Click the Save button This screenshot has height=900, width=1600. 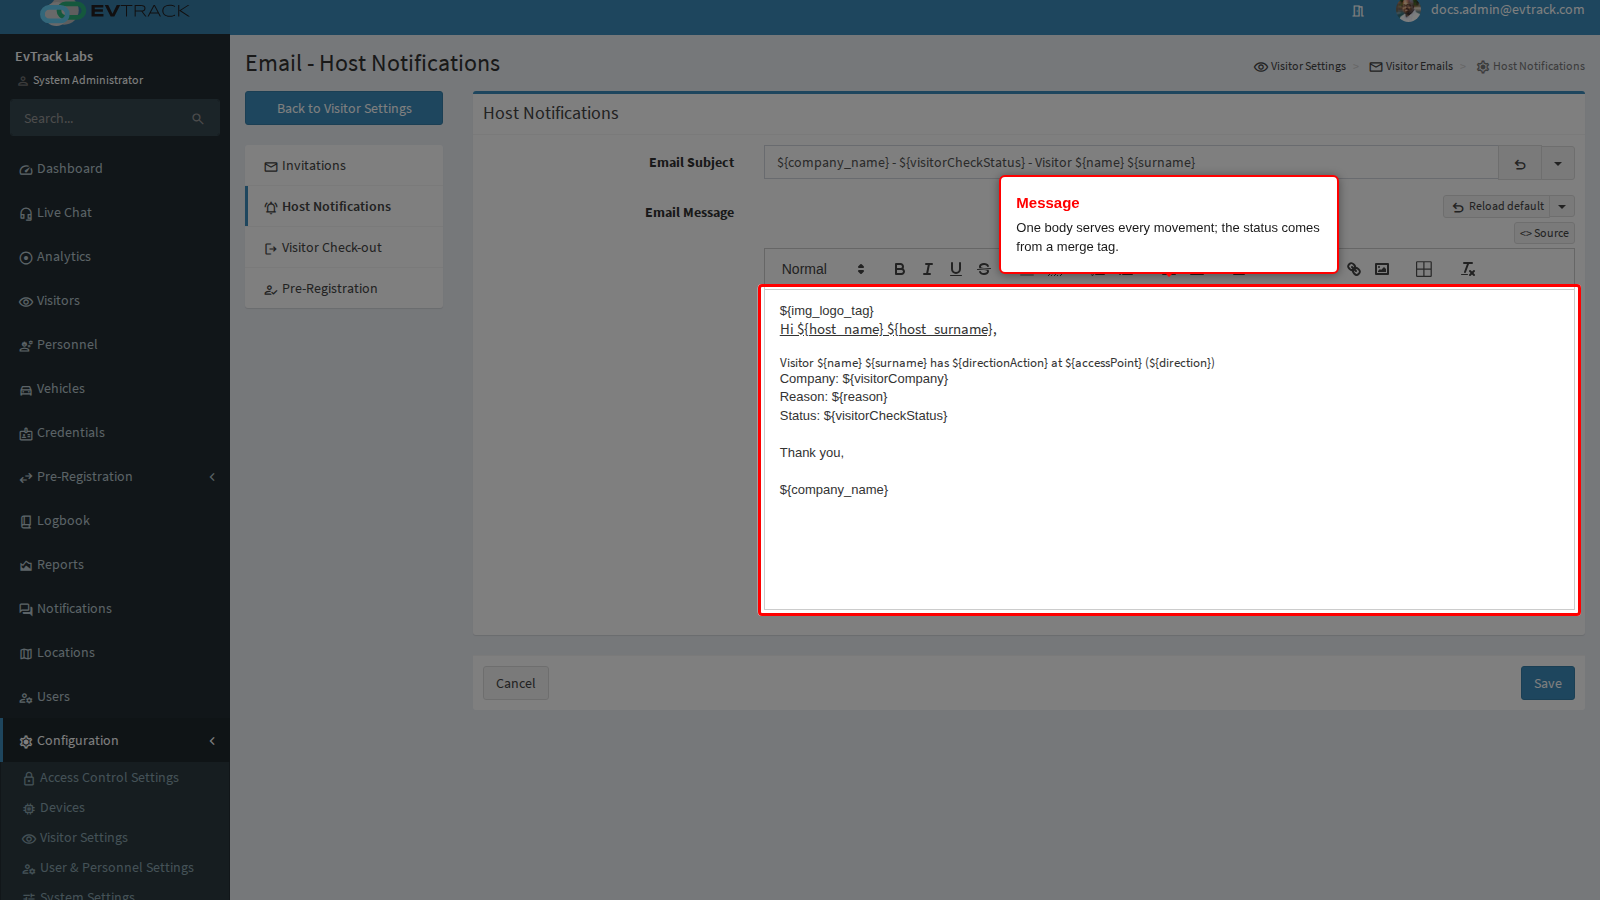coord(1548,683)
